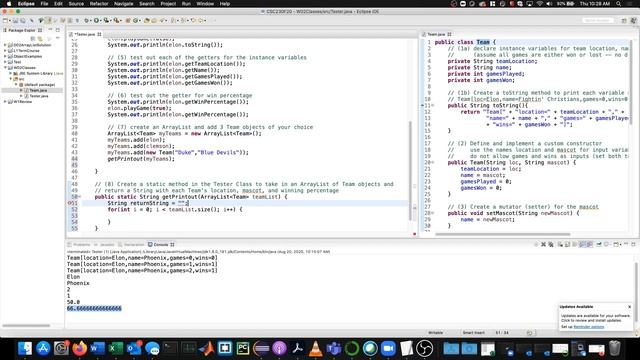640x360 pixels.
Task: Click the Open Perspective icon at top right
Action: (624, 20)
